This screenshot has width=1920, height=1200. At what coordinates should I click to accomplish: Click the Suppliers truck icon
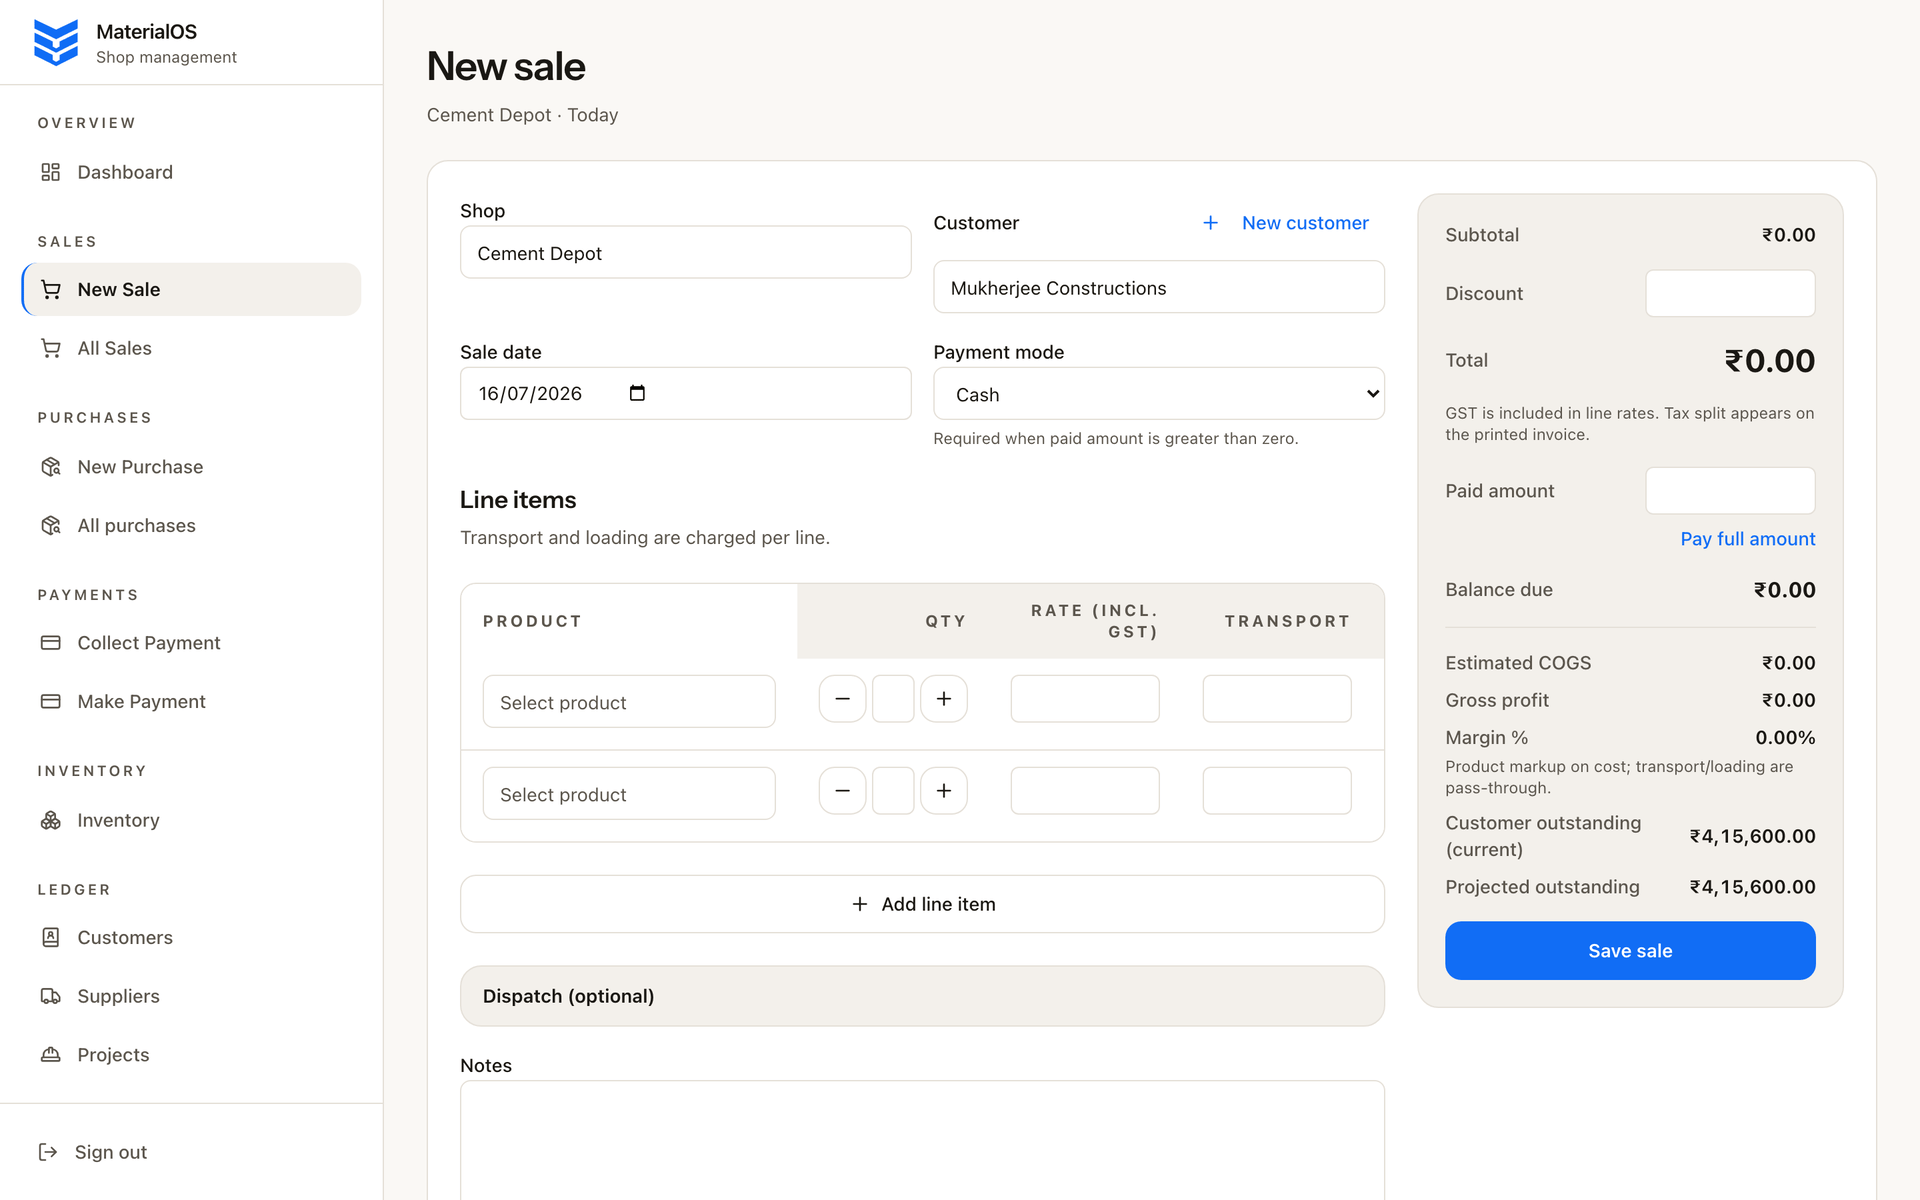click(x=51, y=996)
